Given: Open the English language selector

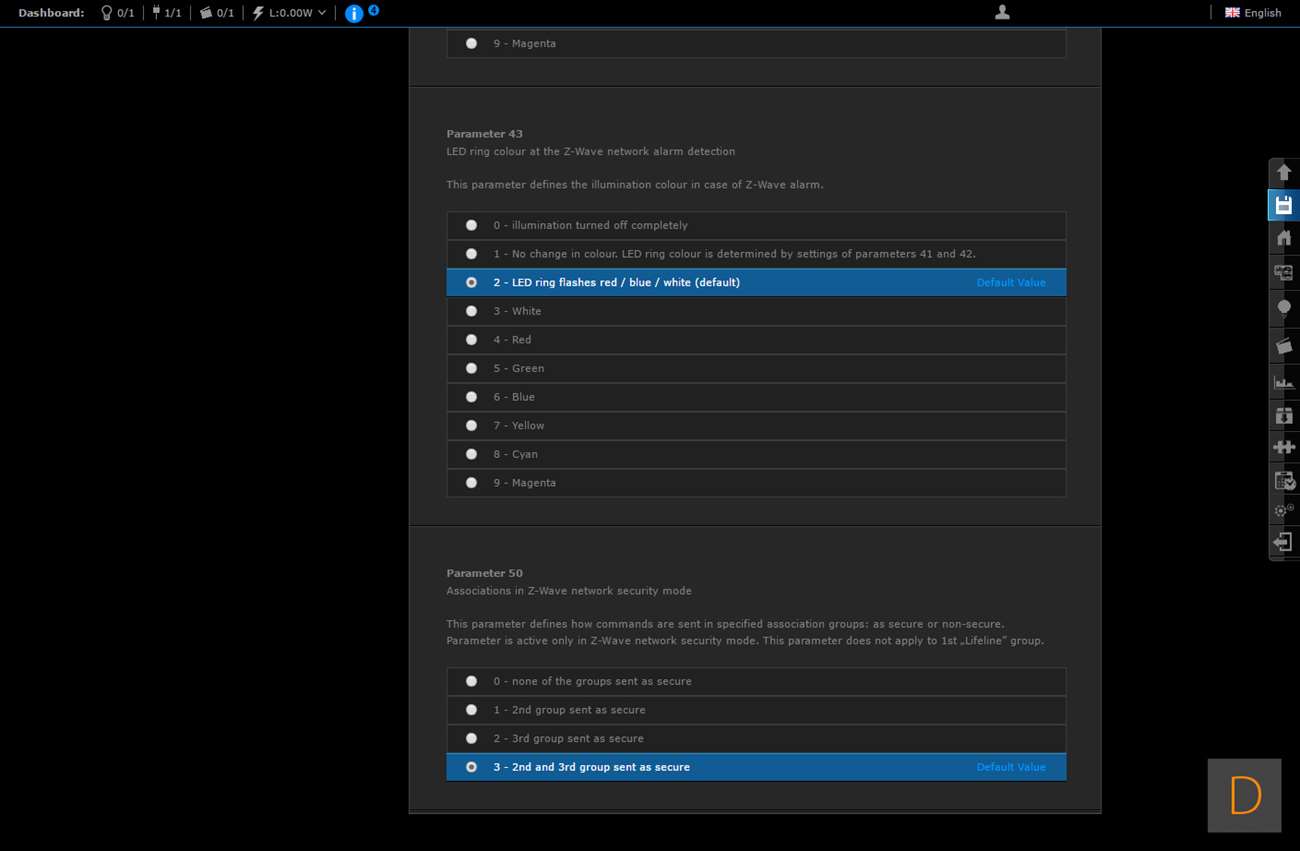Looking at the screenshot, I should pos(1253,13).
